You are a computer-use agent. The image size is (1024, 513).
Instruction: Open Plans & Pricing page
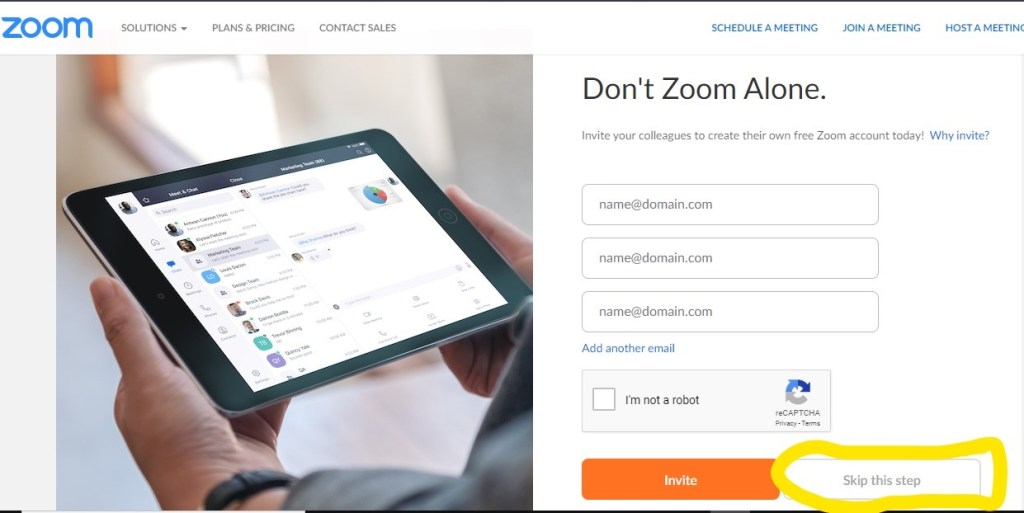253,28
